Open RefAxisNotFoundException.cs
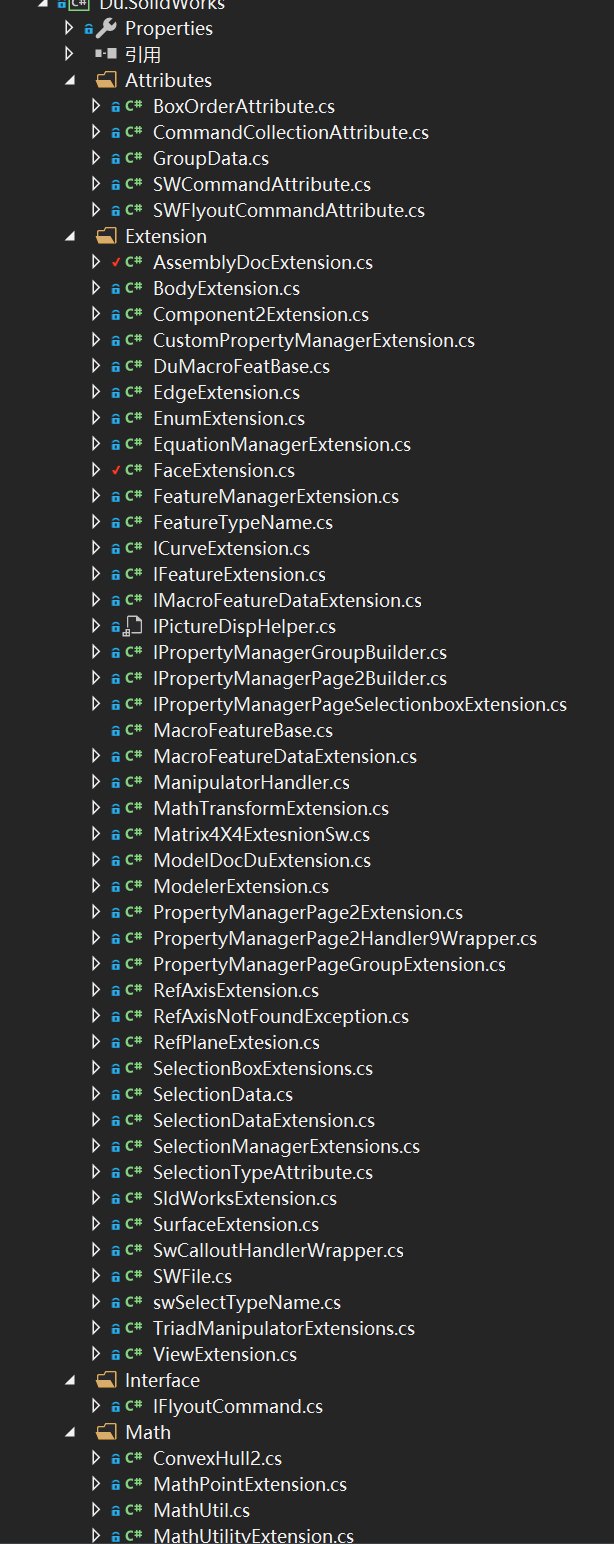Viewport: 614px width, 1544px height. pyautogui.click(x=281, y=1016)
